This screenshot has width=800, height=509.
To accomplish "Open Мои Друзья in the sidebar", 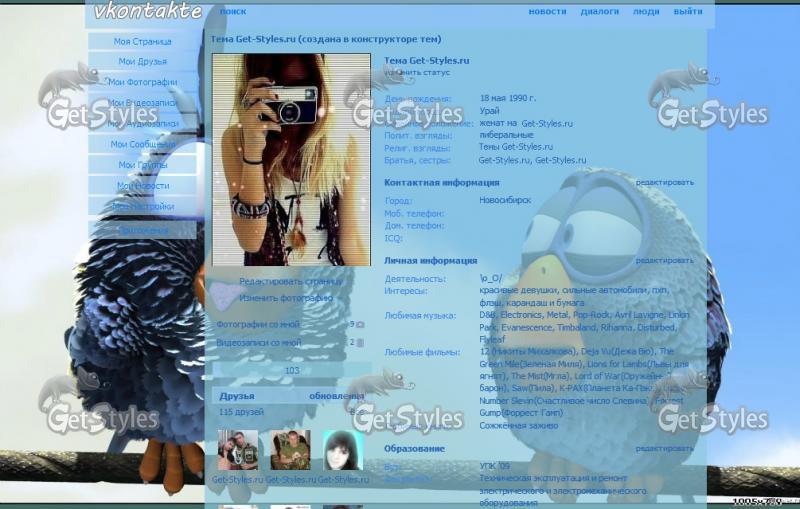I will [142, 61].
